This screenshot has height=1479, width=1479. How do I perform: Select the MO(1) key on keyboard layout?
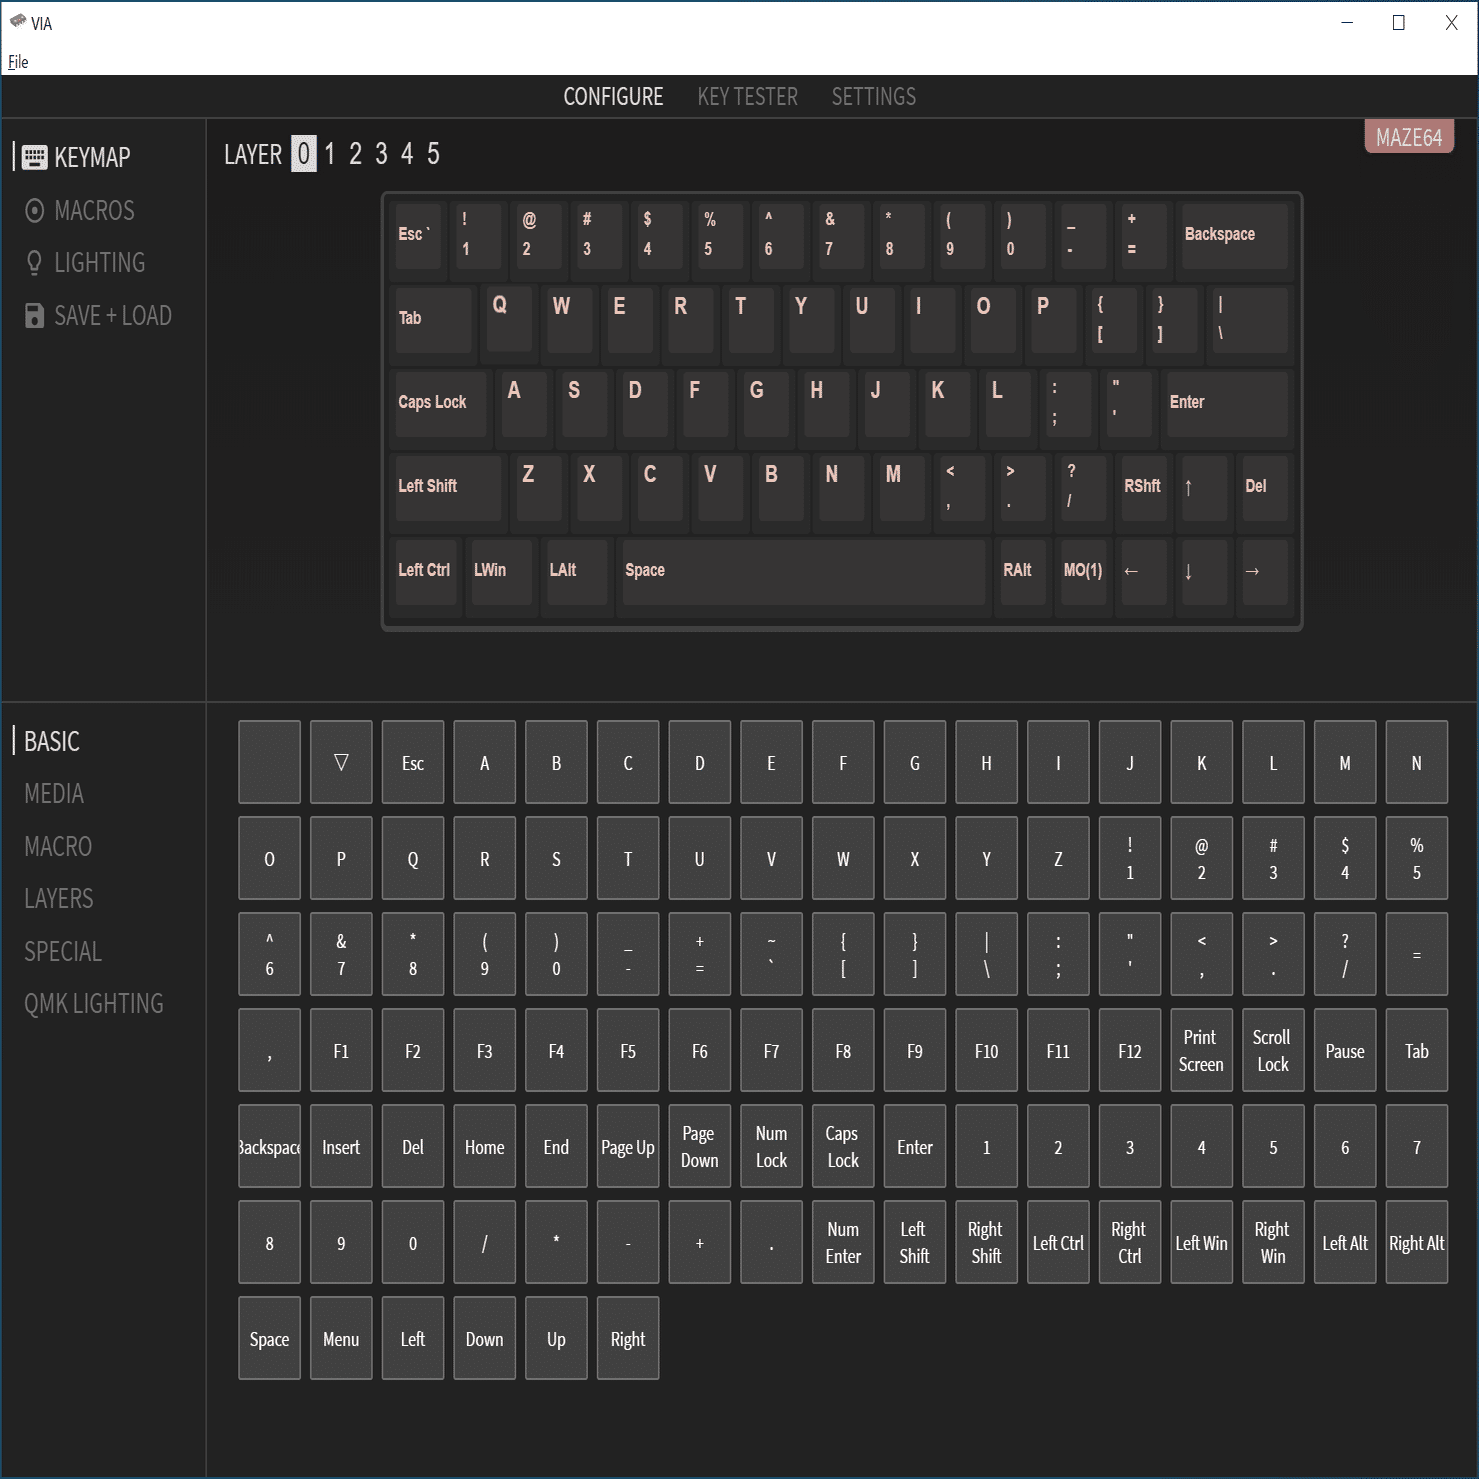[x=1083, y=571]
